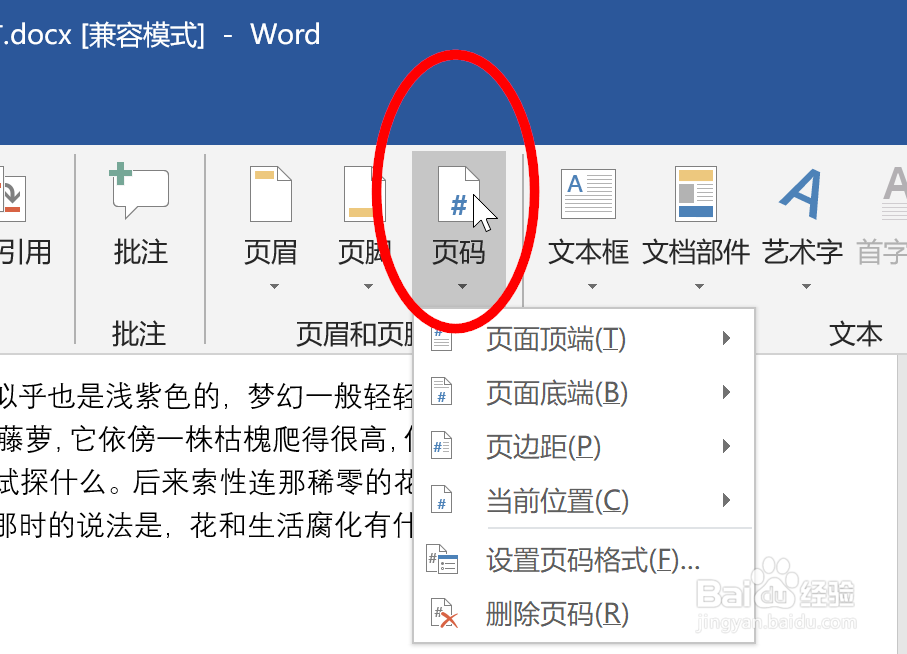907x654 pixels.
Task: Select 当前位置(C) menu entry
Action: click(584, 500)
